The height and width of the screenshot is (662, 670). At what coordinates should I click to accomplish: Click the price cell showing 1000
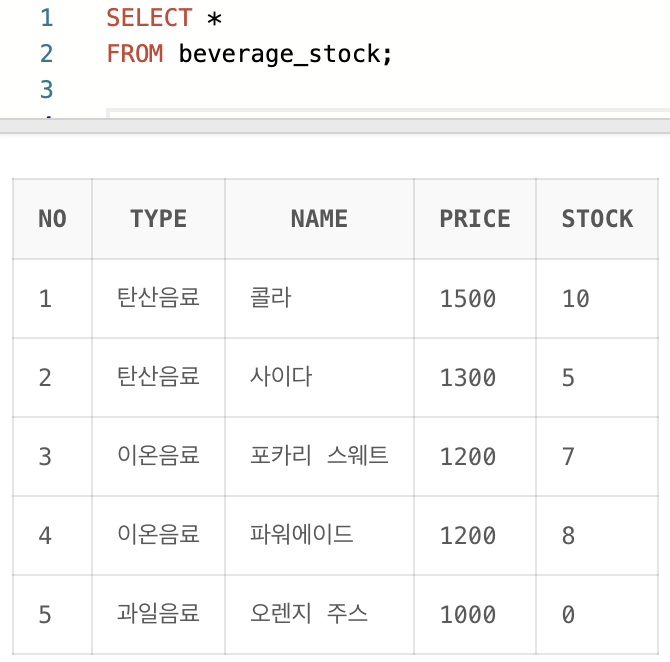coord(475,615)
